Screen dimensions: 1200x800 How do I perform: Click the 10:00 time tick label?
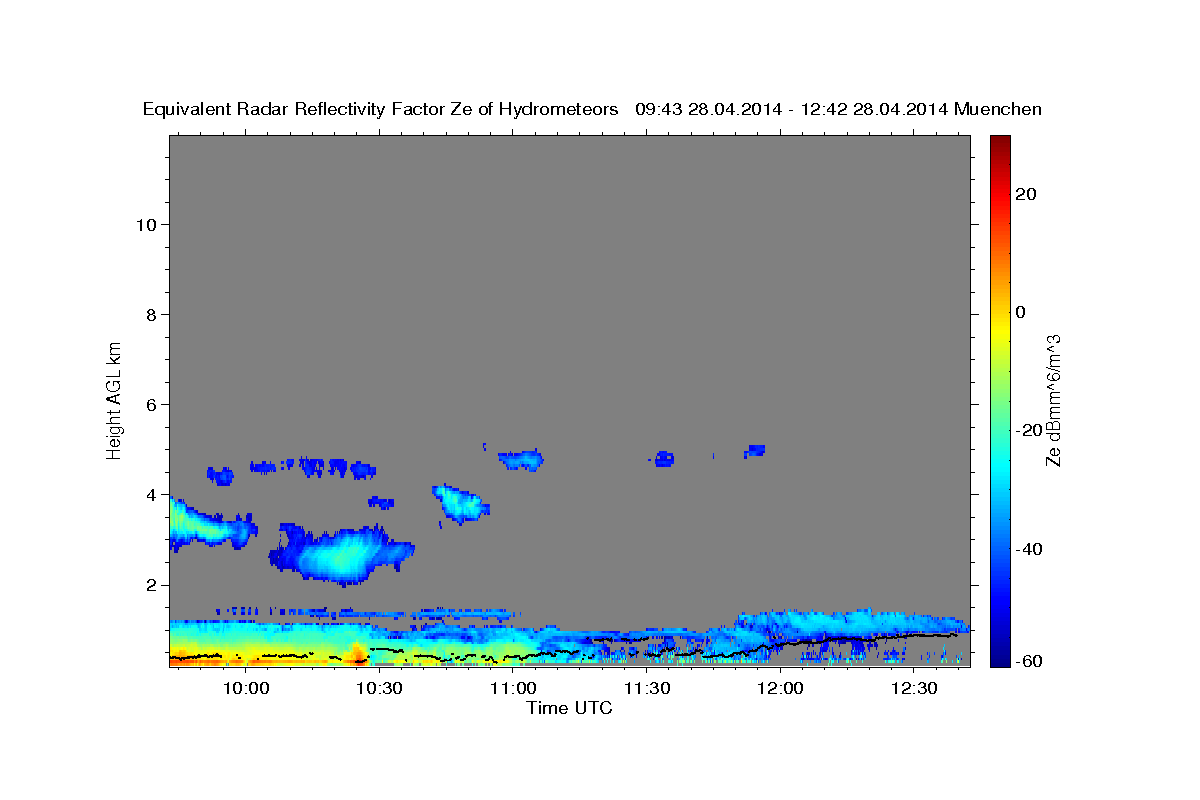click(245, 689)
